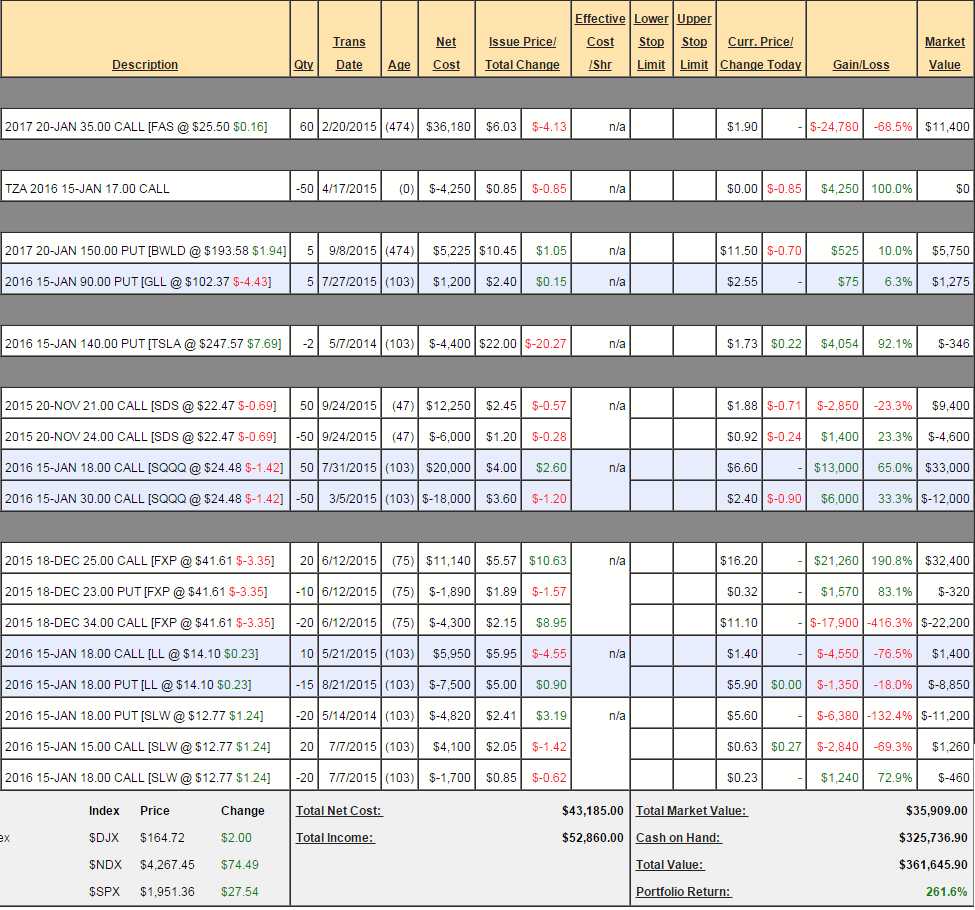Image resolution: width=975 pixels, height=910 pixels.
Task: Sort the table by the Description column header
Action: (145, 65)
